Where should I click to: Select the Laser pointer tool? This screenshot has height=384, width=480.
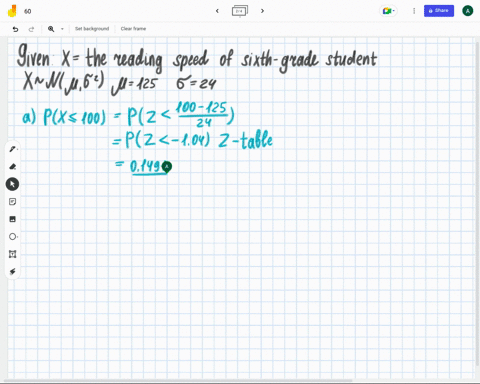[x=12, y=272]
